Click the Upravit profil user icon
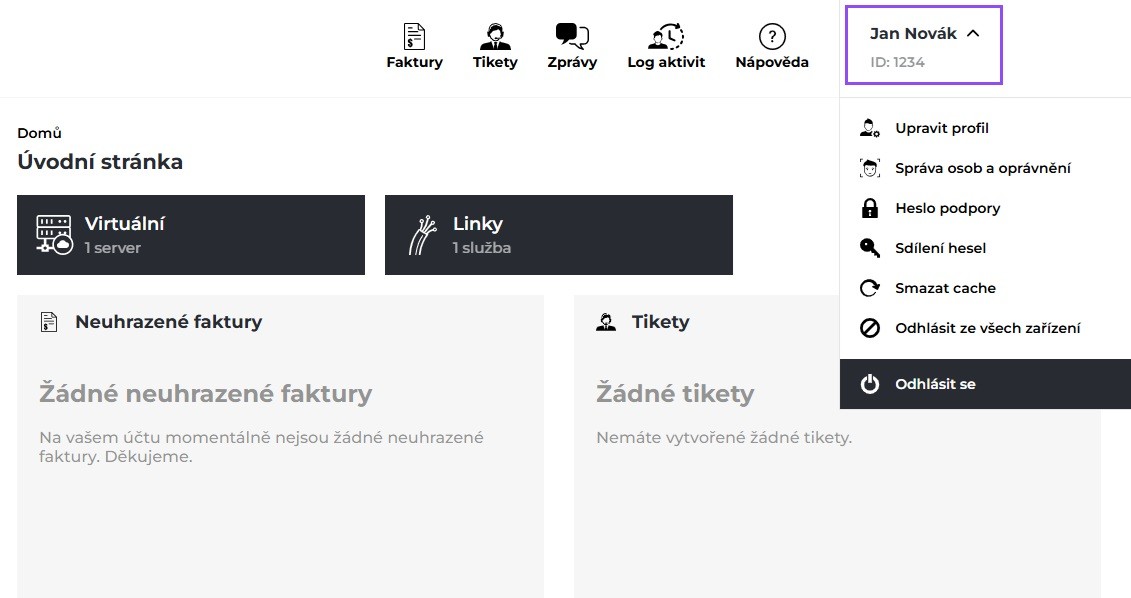The image size is (1131, 598). pyautogui.click(x=870, y=128)
